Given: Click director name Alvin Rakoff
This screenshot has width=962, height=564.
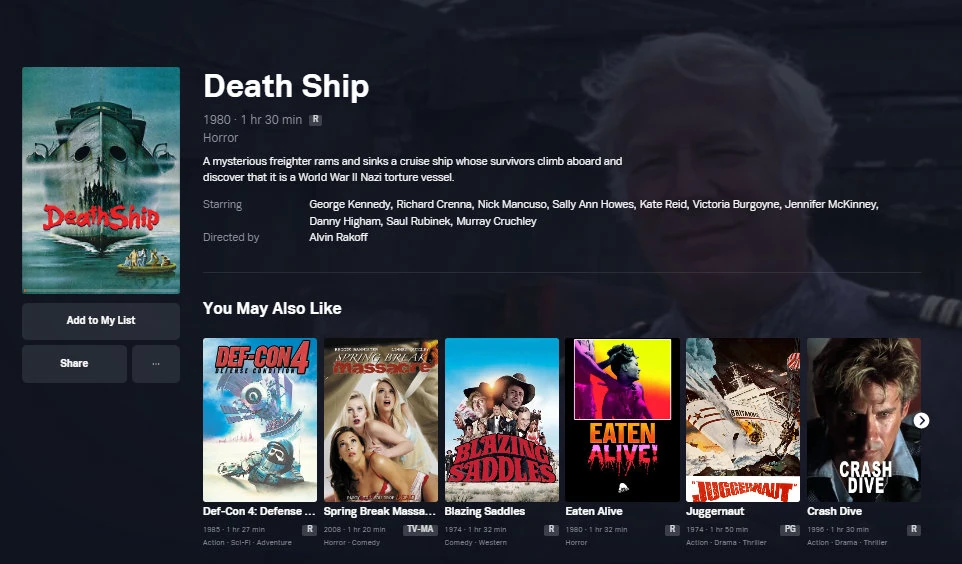Looking at the screenshot, I should coord(338,237).
